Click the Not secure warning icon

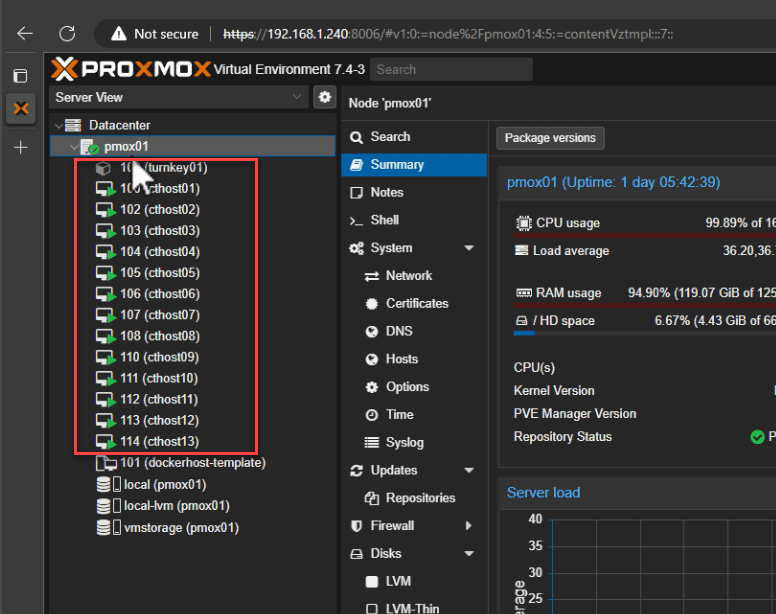coord(117,33)
